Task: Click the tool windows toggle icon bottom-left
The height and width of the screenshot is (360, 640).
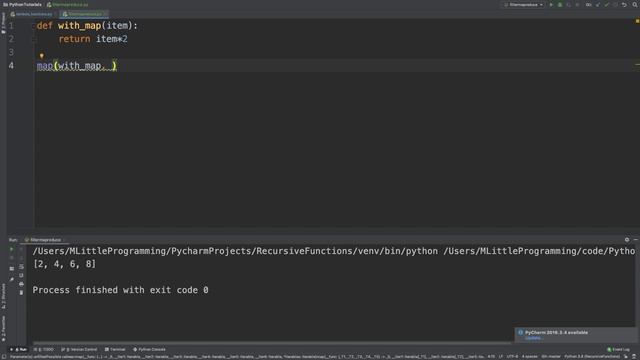Action: (4, 356)
